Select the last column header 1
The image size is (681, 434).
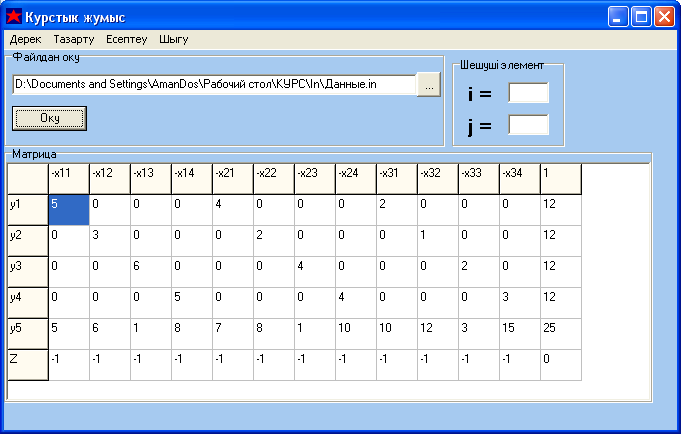click(561, 179)
